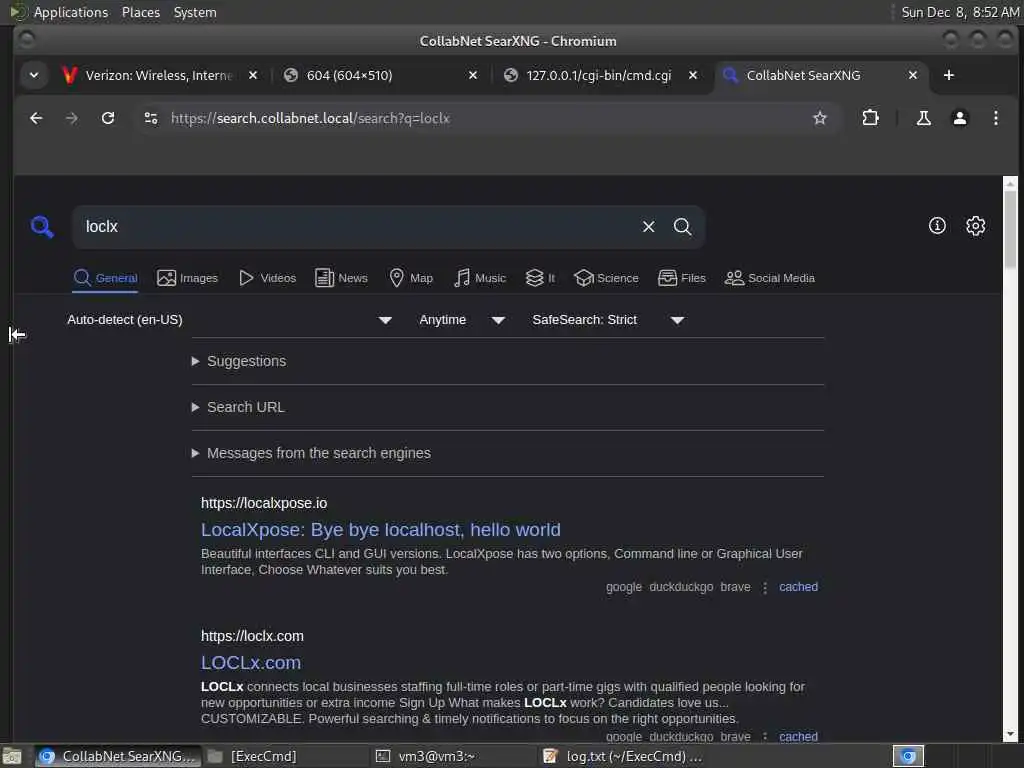Click the SearXNG magnifier logo
Viewport: 1024px width, 768px height.
(x=42, y=227)
